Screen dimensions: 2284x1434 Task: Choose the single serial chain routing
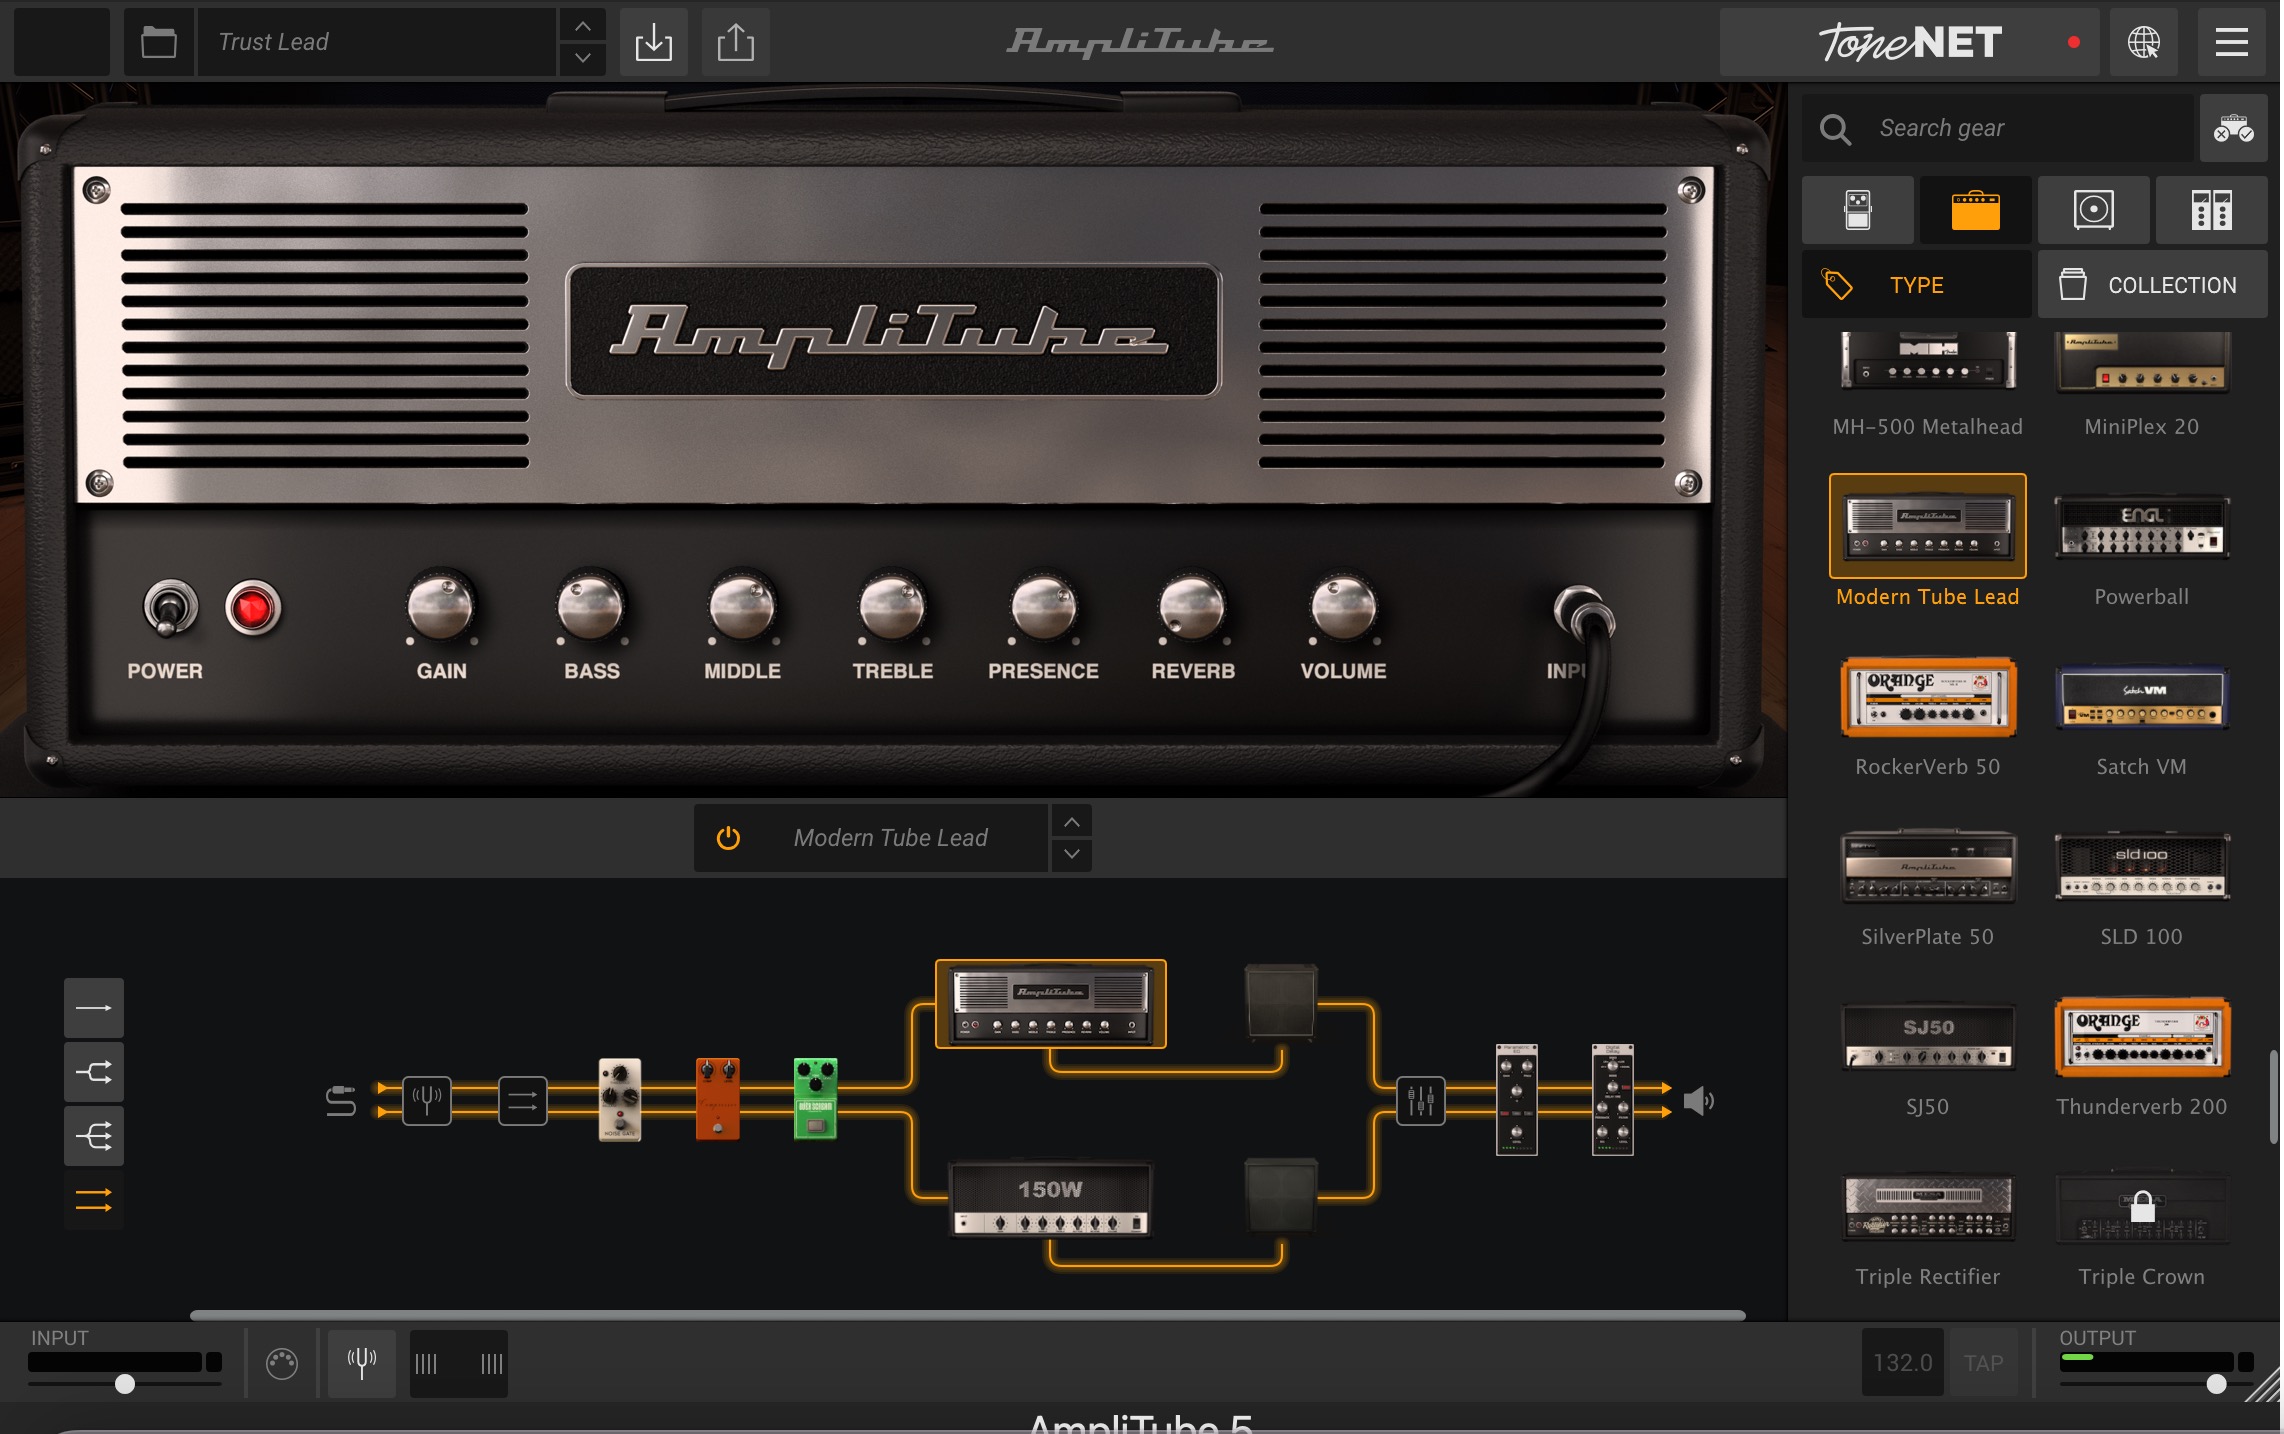[94, 1008]
